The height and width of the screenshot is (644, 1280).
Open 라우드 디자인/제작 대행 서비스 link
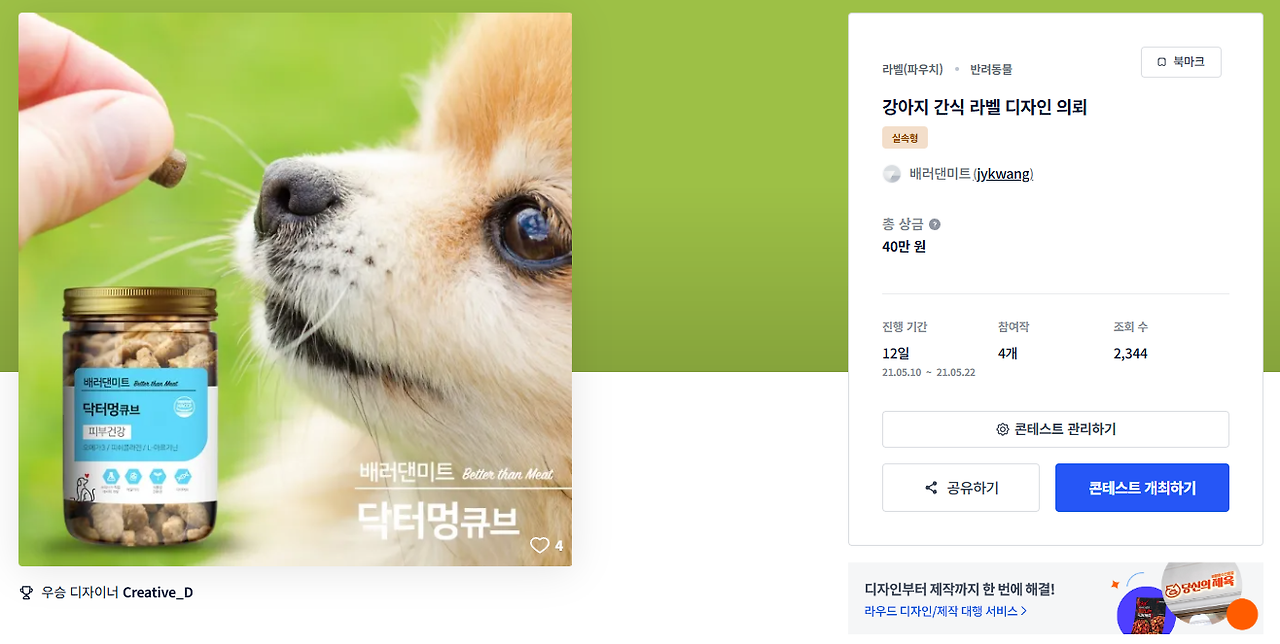(941, 611)
